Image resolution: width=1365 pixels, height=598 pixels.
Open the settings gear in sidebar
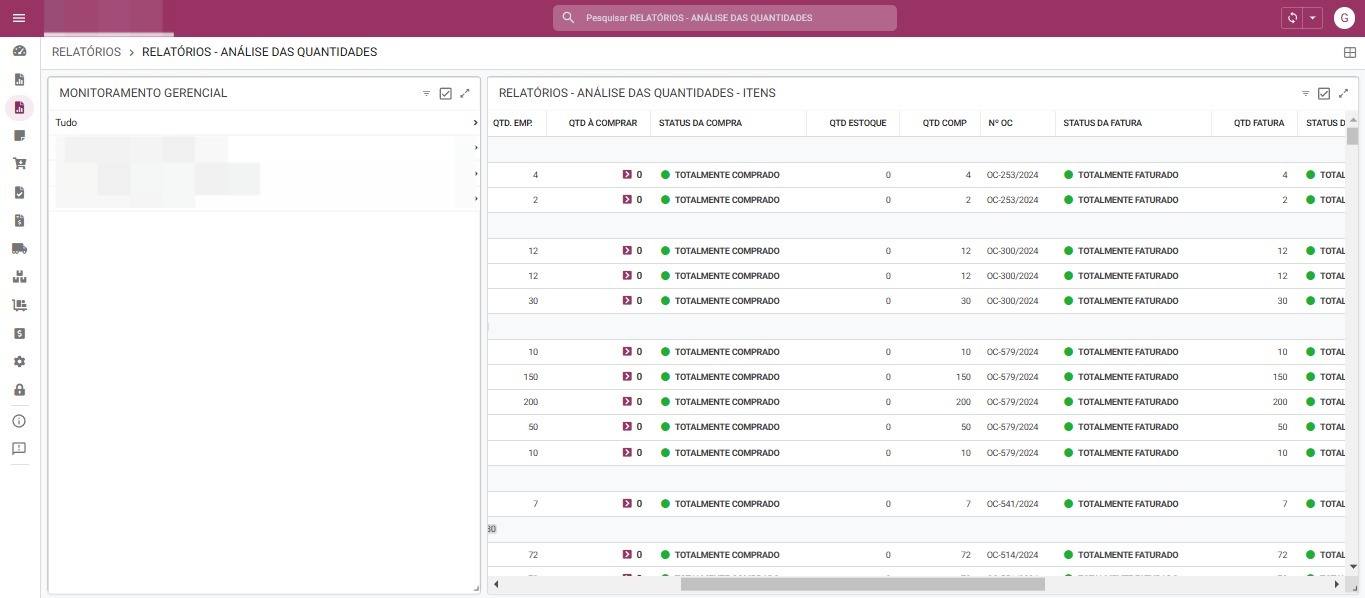coord(19,362)
